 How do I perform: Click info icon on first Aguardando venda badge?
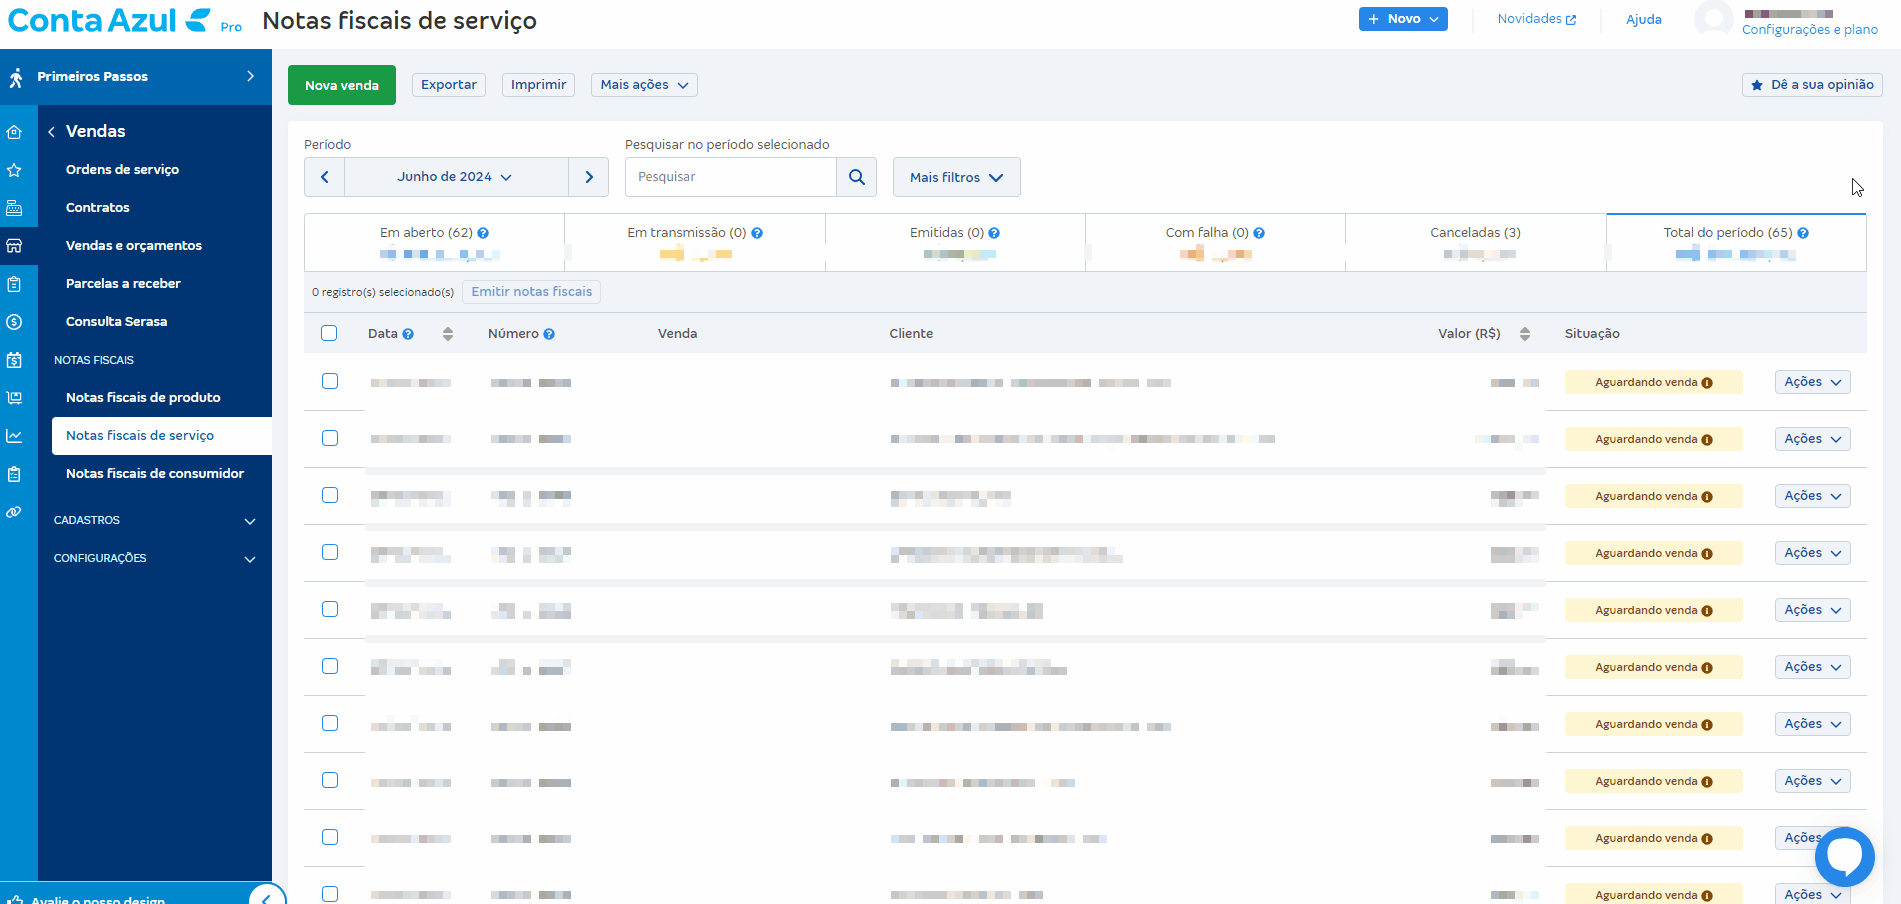coord(1707,383)
